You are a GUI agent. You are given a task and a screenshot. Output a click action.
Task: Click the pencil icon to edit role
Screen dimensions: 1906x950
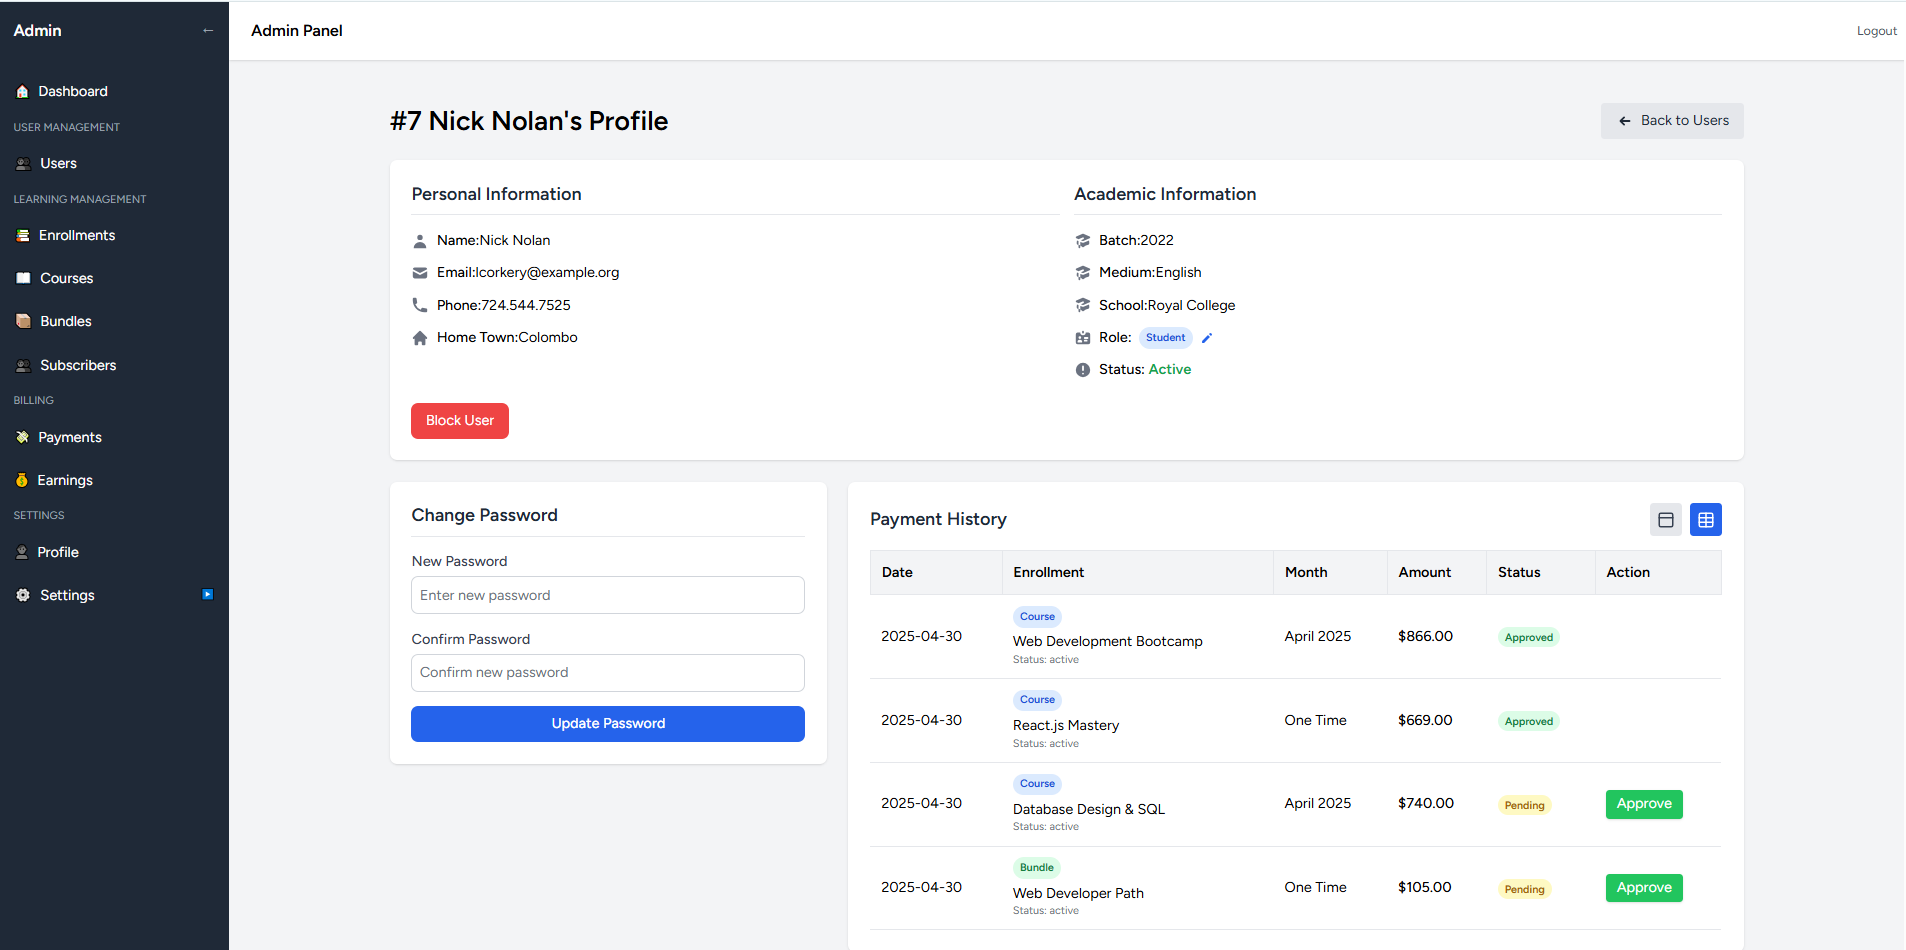pyautogui.click(x=1207, y=338)
